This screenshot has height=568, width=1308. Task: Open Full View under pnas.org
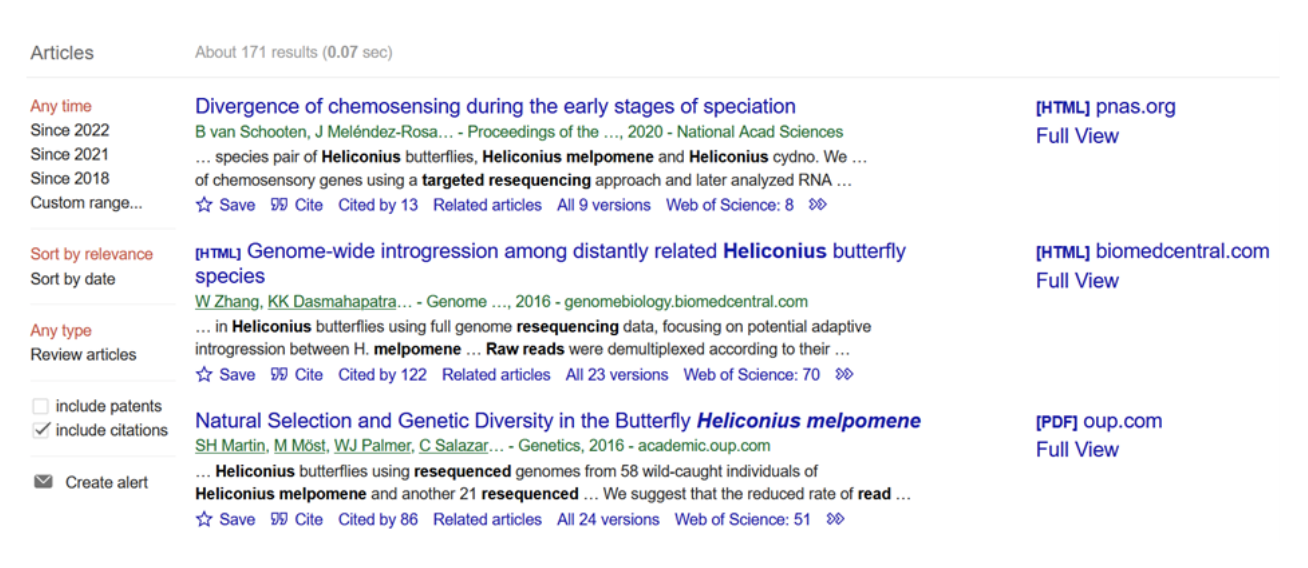click(x=1077, y=136)
